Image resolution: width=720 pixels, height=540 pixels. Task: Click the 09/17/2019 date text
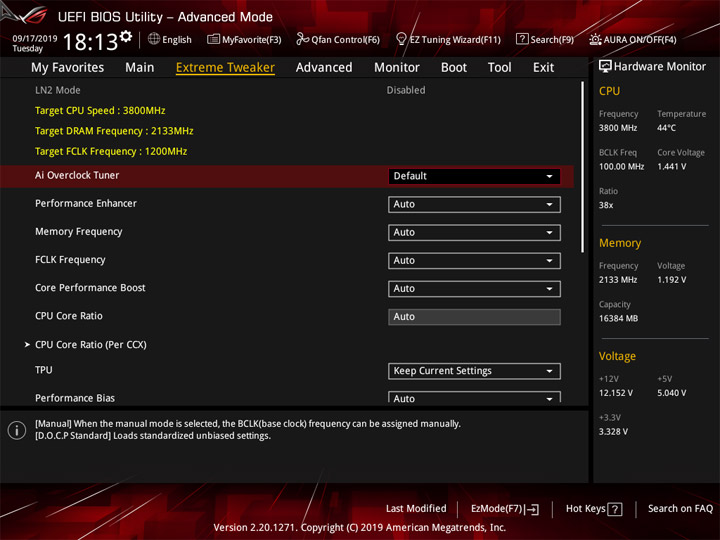click(x=35, y=38)
